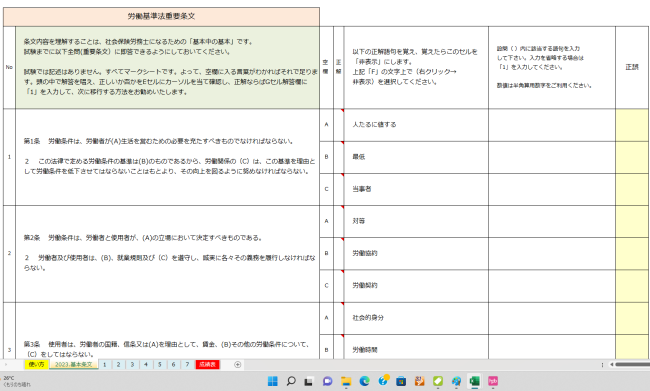This screenshot has width=650, height=391.
Task: Select answer cell 労働契約
Action: 416,286
